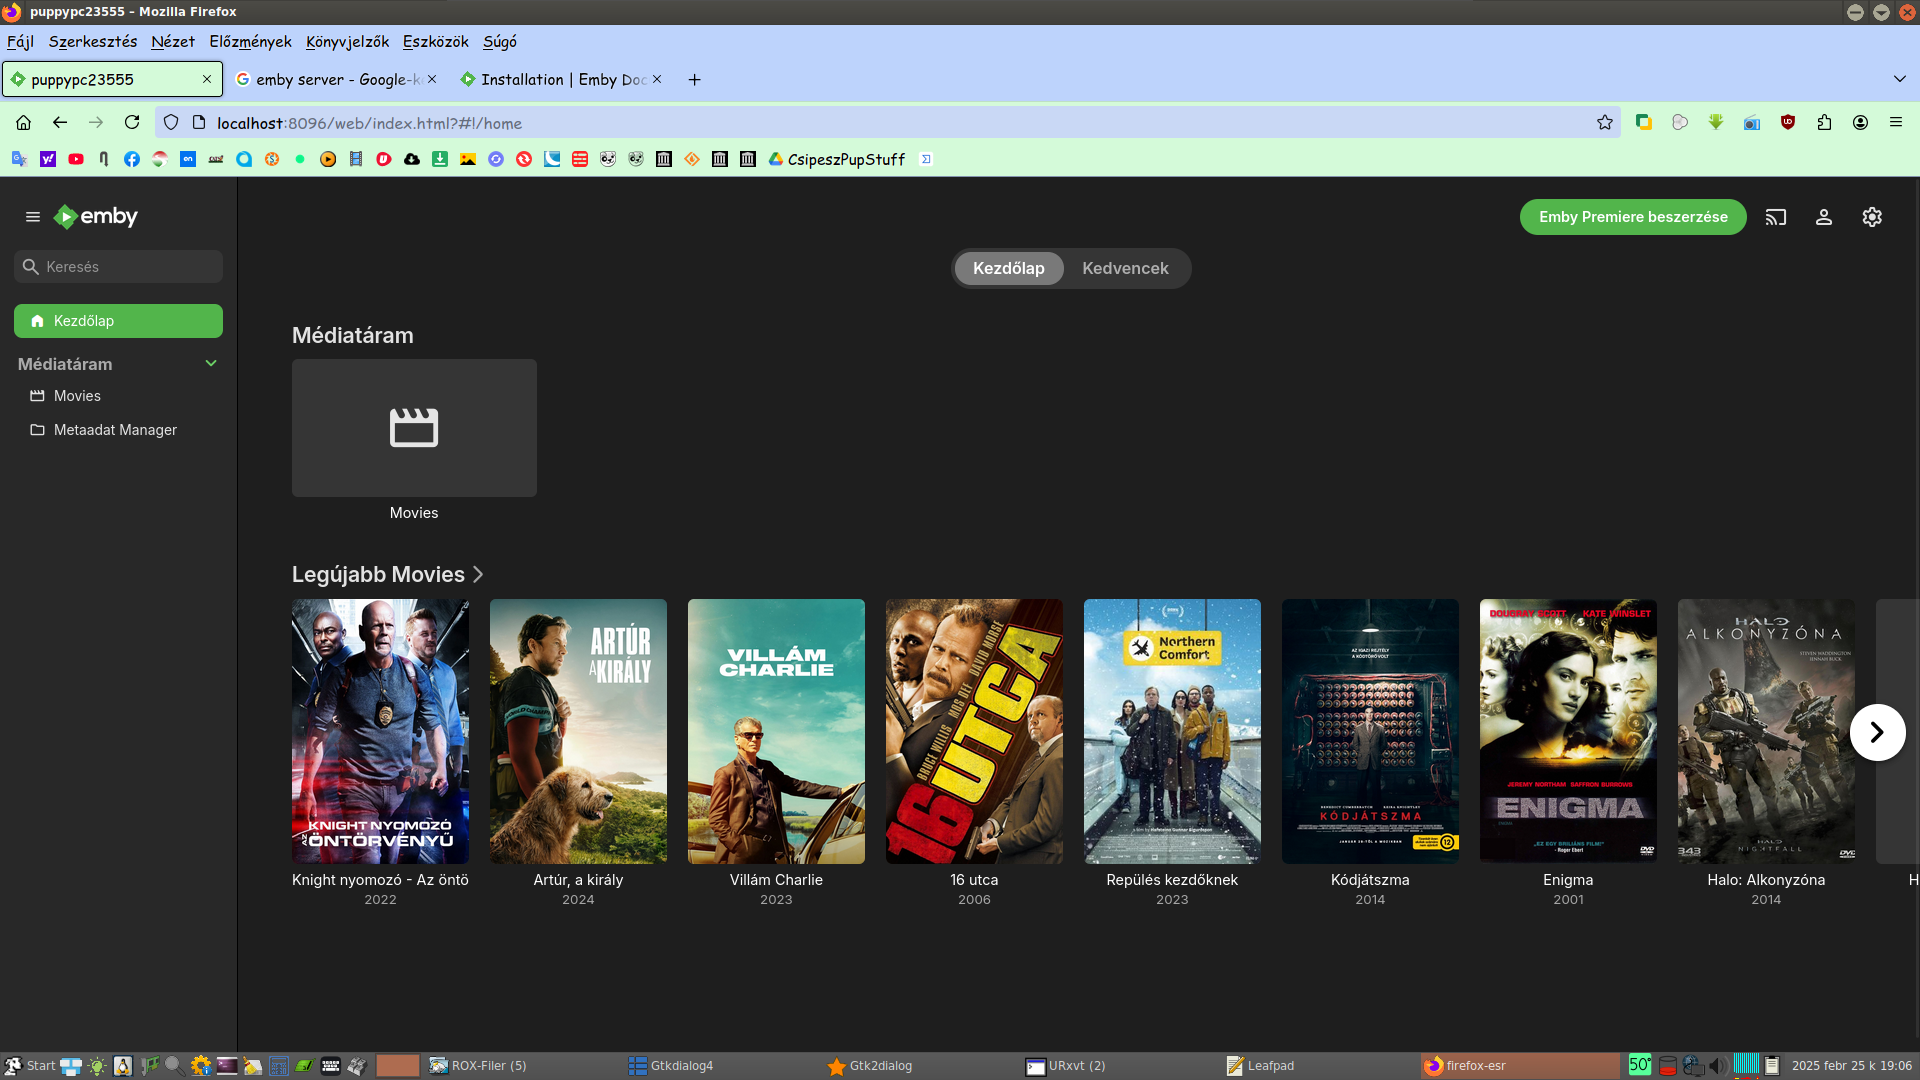The width and height of the screenshot is (1920, 1080).
Task: Open a new browser tab
Action: click(695, 80)
